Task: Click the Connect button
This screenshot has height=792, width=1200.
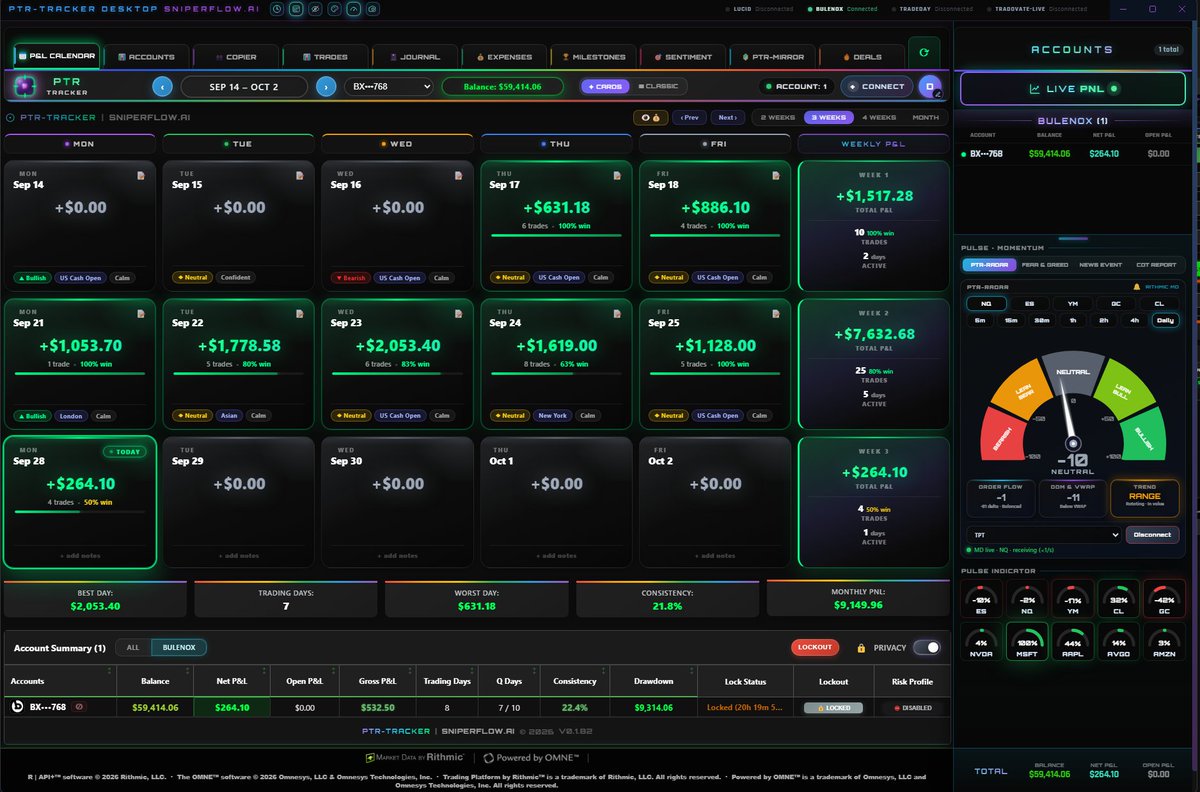Action: tap(876, 87)
